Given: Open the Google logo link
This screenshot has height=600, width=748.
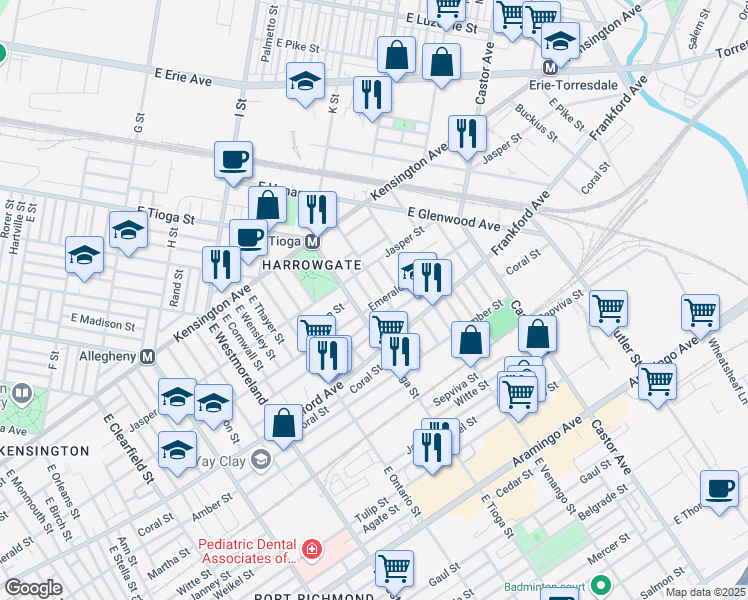Looking at the screenshot, I should click(33, 588).
